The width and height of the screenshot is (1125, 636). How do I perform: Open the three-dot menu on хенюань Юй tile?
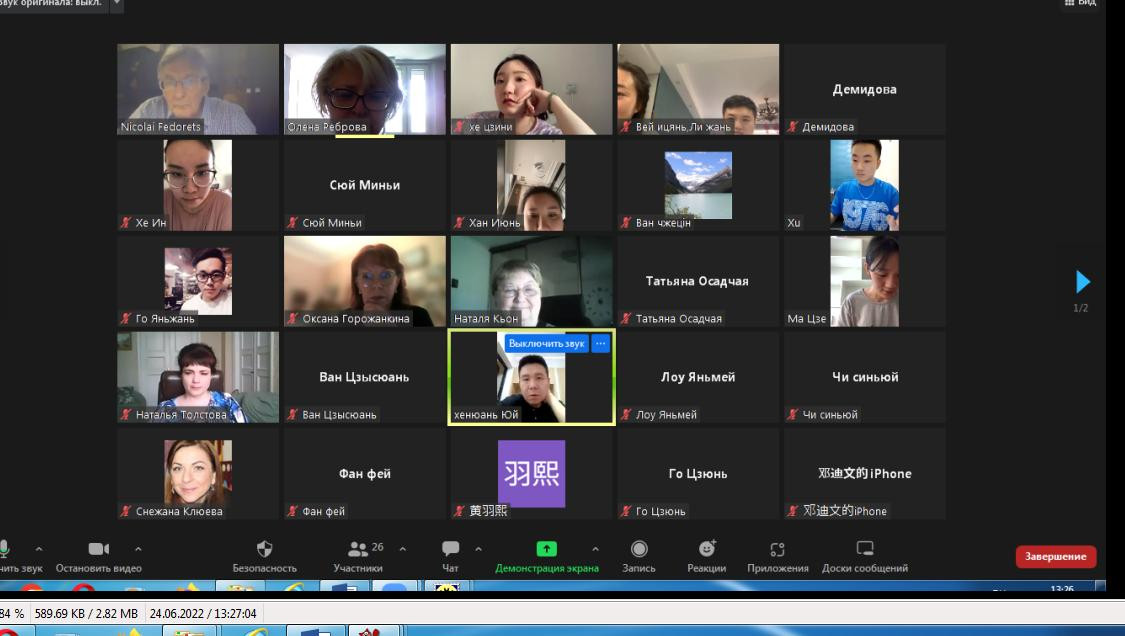[x=601, y=343]
